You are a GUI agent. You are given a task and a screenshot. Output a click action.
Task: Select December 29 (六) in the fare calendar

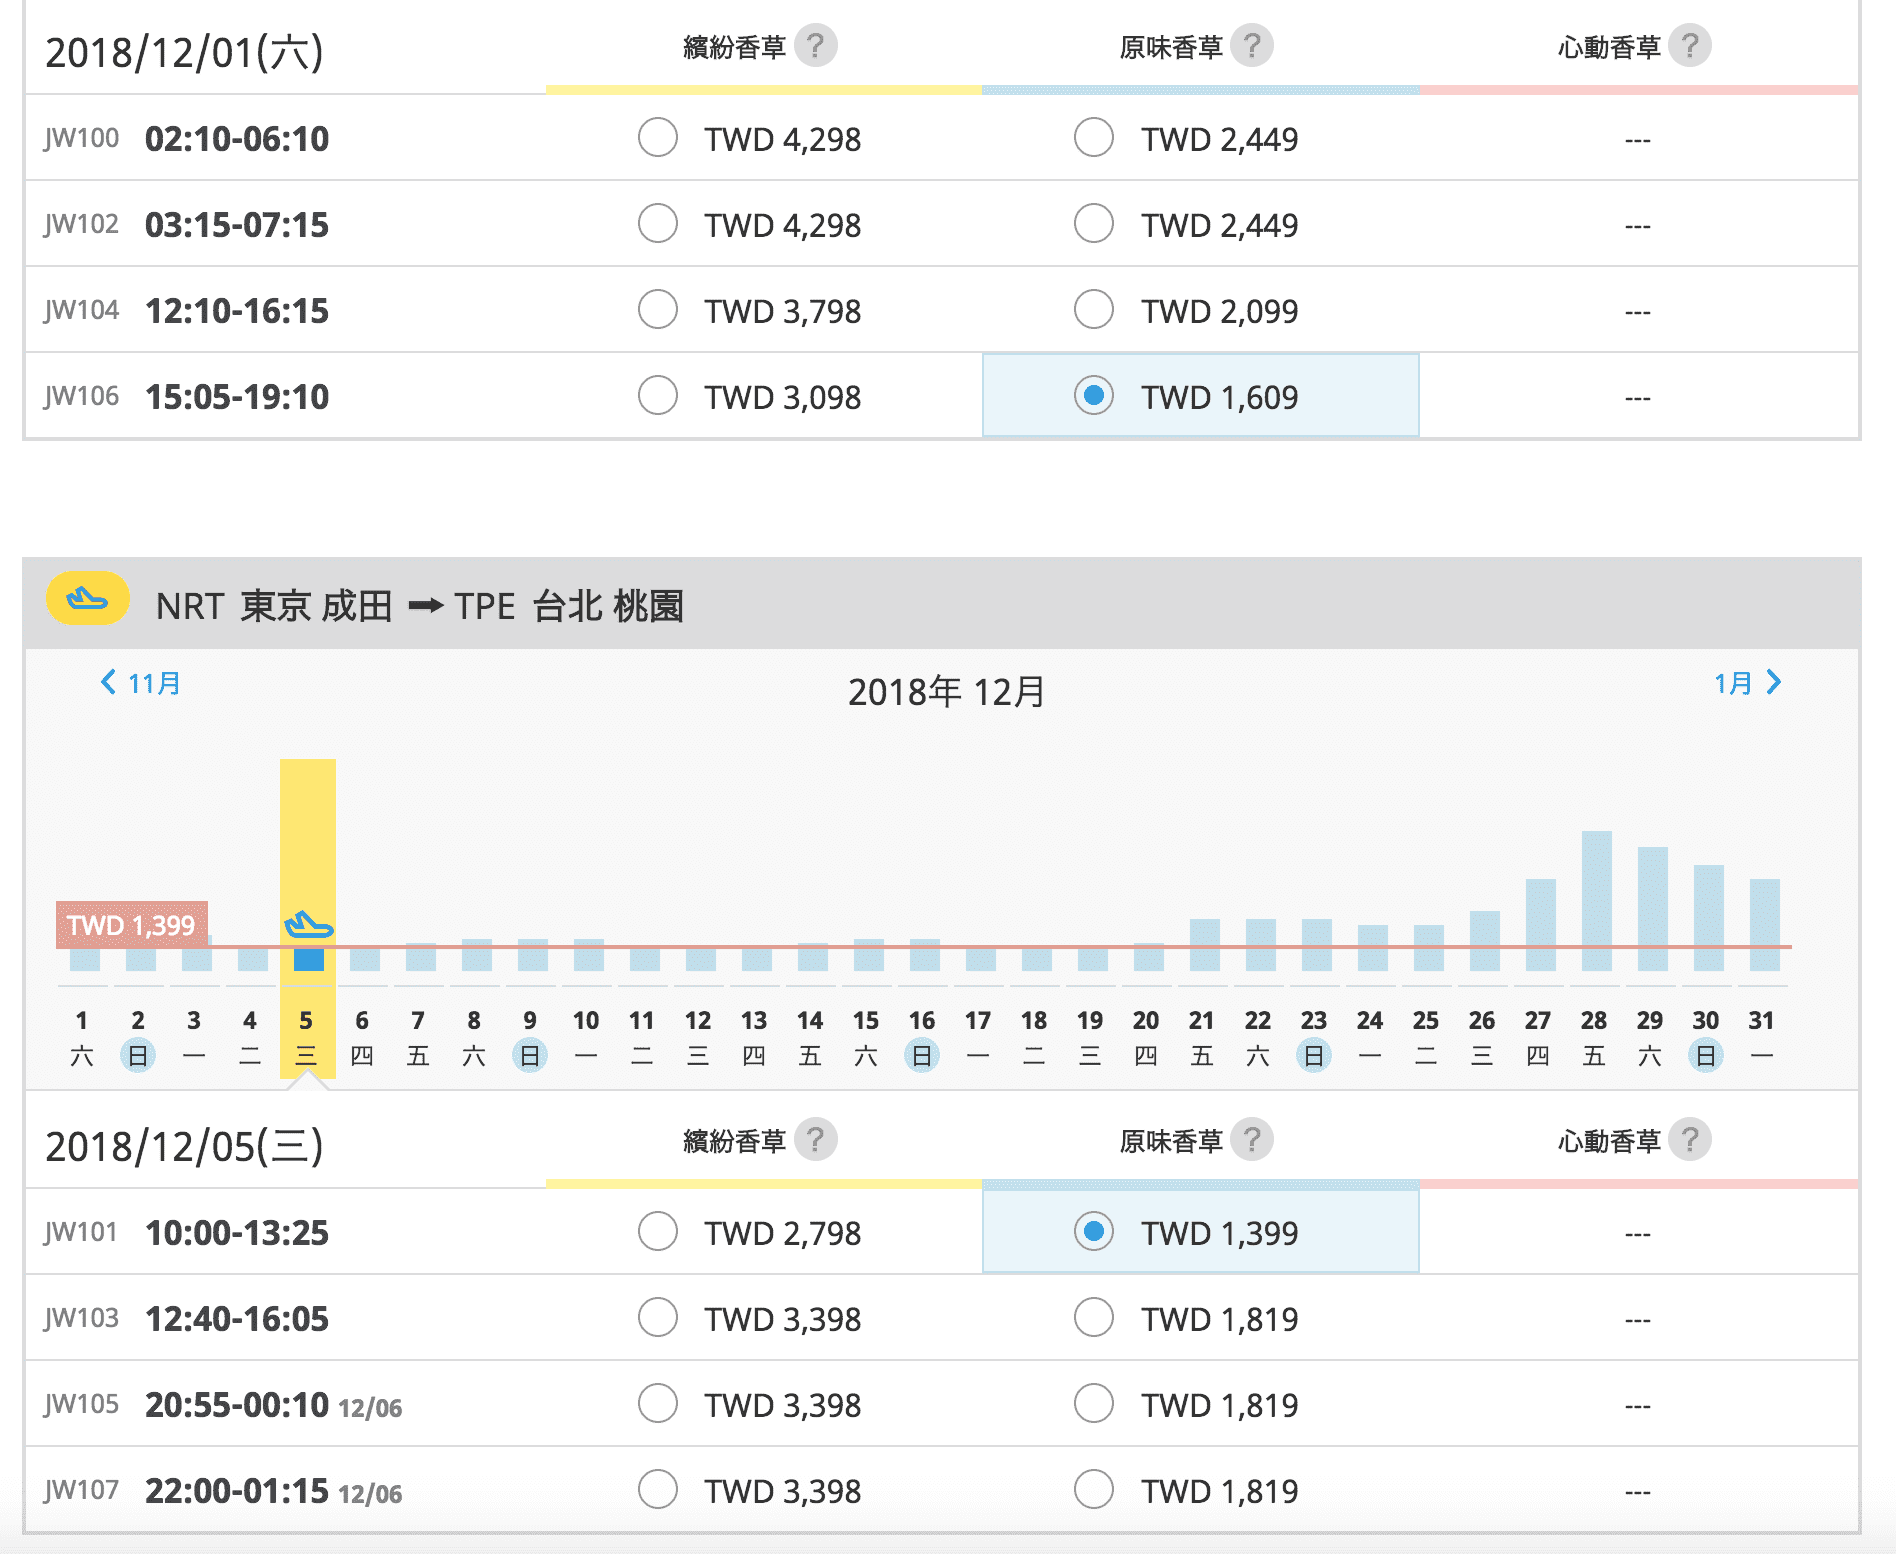pos(1650,1038)
